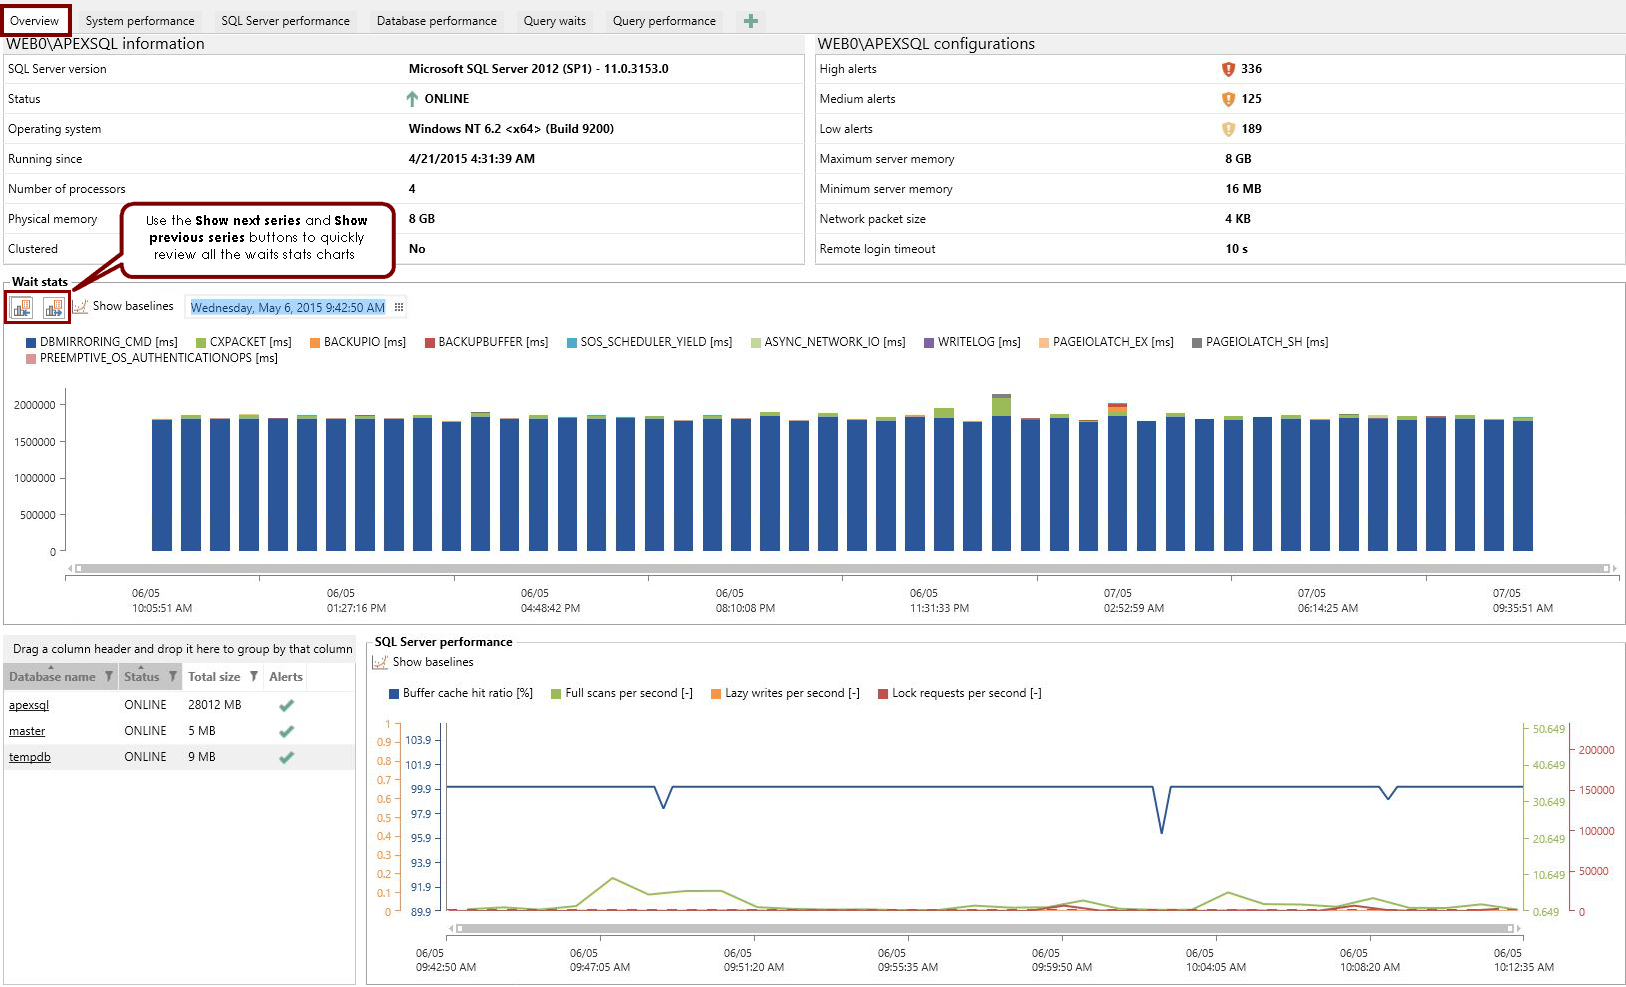Toggle the PREEMPTIVE_OS_AUTHENTICATIONOPS legend swatch
Screen dimensions: 1626x987
[x=31, y=359]
